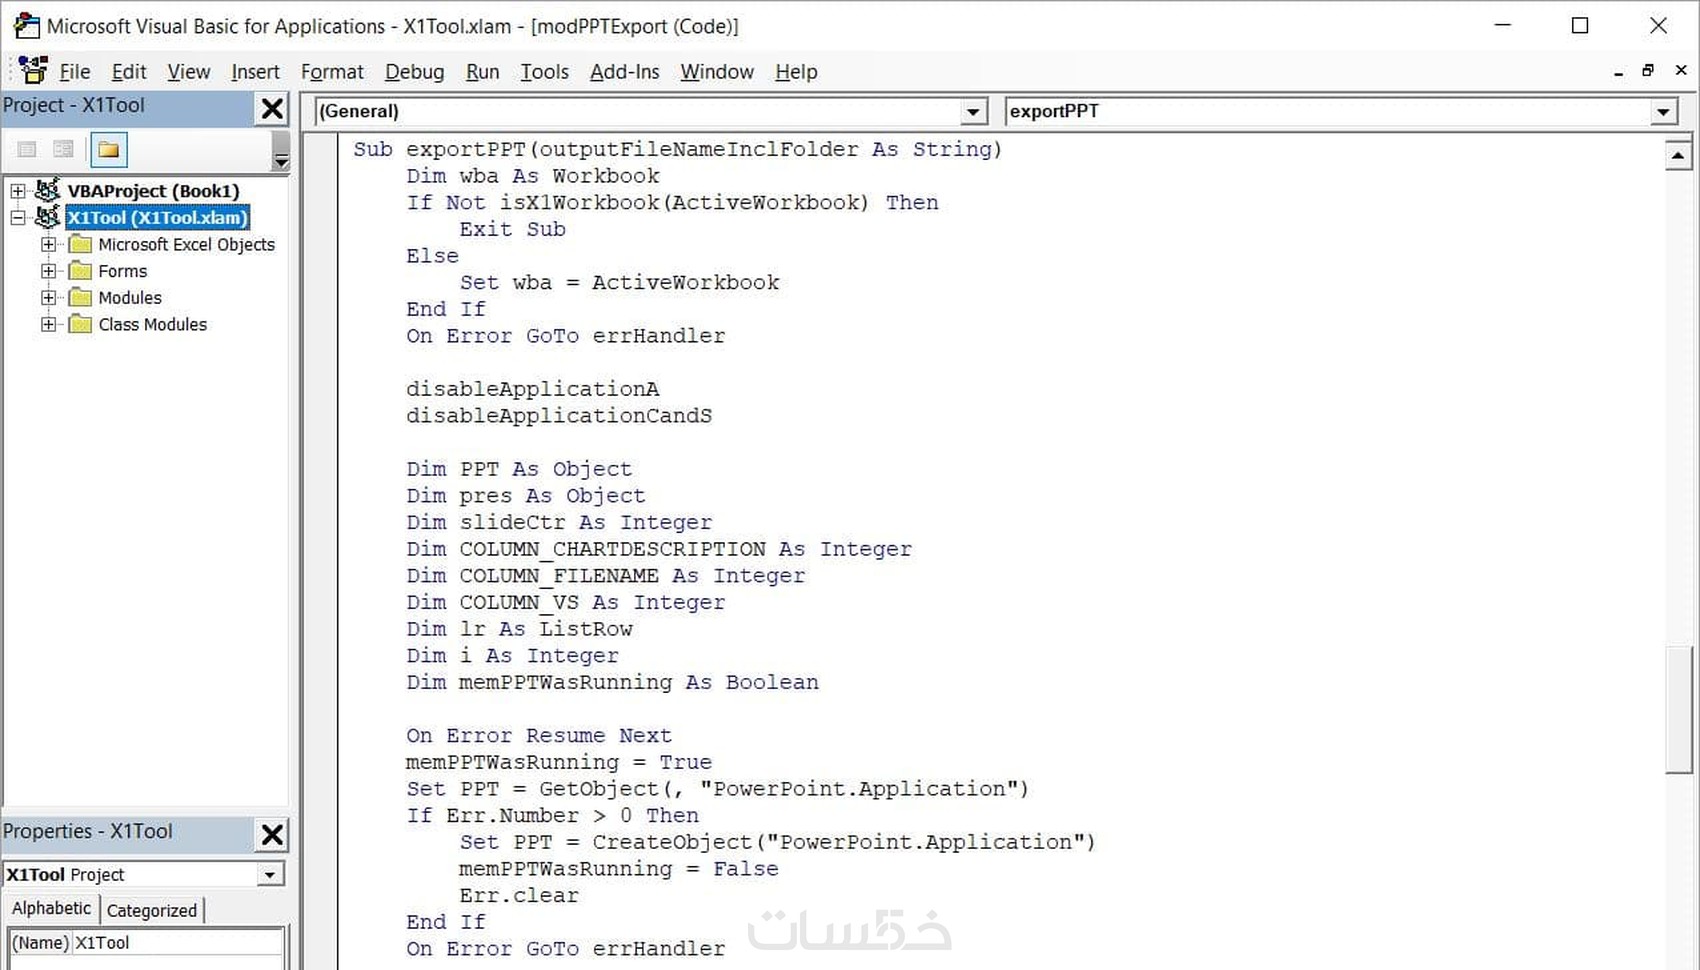This screenshot has height=970, width=1700.
Task: Open the Debug menu
Action: (x=414, y=72)
